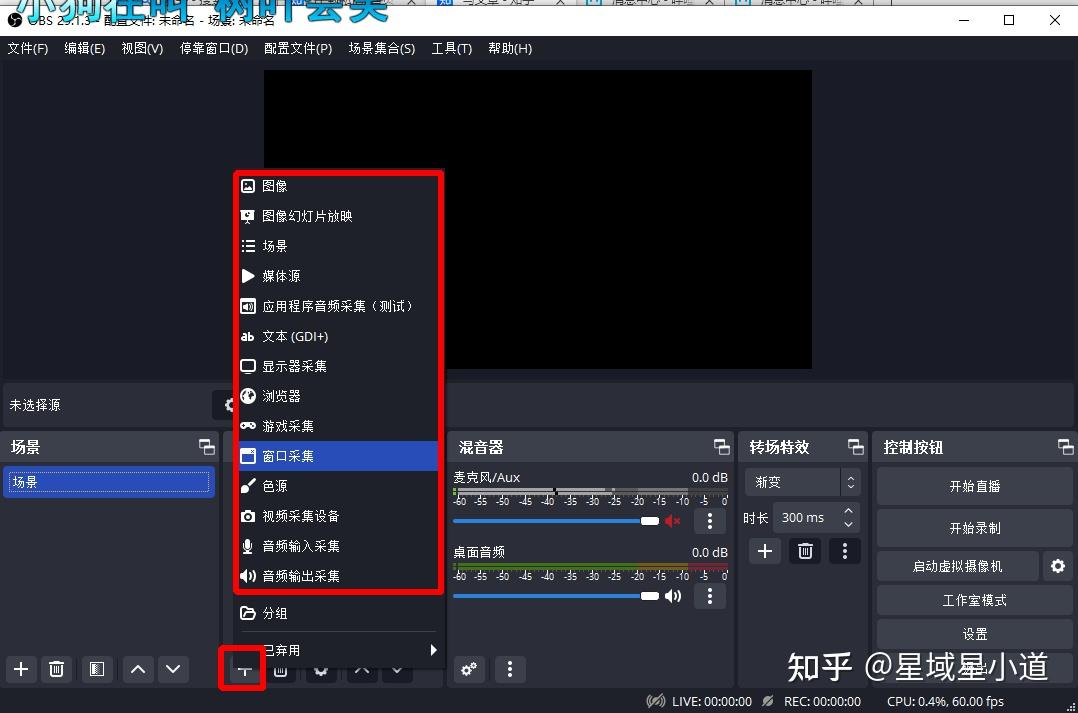Viewport: 1078px width, 713px height.
Task: Remove transition with trash icon
Action: pyautogui.click(x=805, y=551)
